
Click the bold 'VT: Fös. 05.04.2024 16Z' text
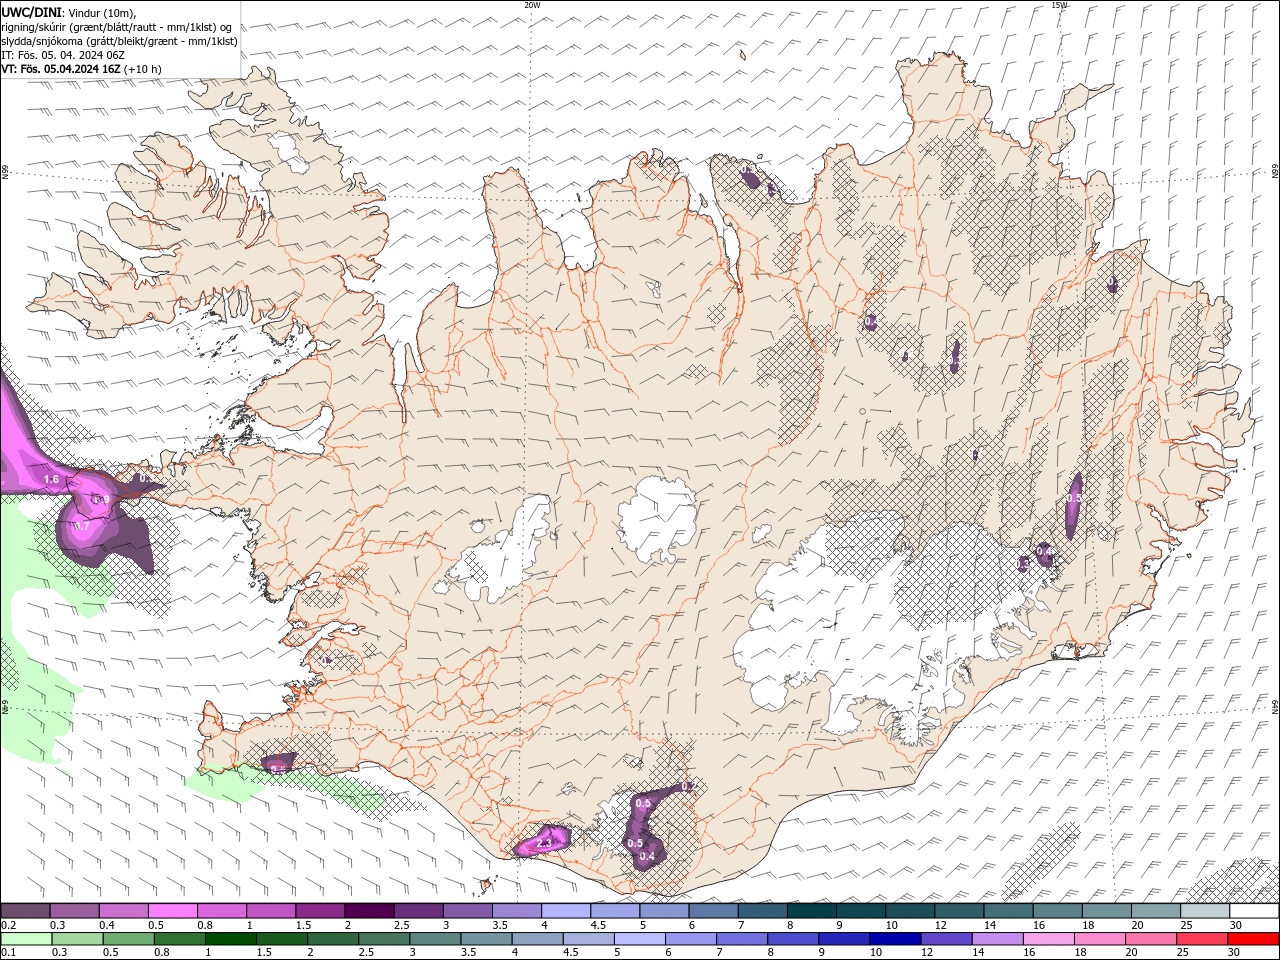coord(61,69)
